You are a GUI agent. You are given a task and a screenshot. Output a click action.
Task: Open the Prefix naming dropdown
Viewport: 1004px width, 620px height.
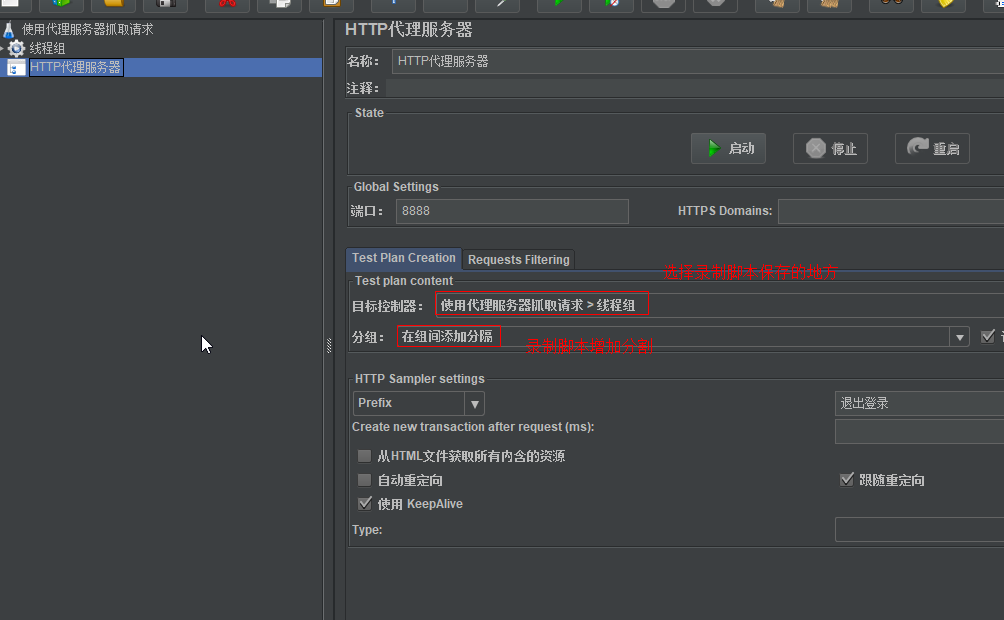point(474,403)
